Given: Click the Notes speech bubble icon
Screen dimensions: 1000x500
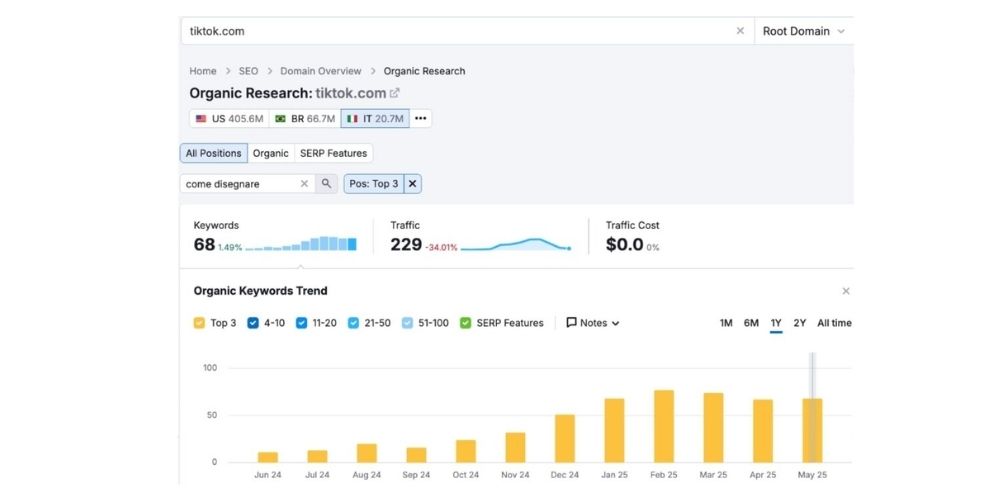Looking at the screenshot, I should click(571, 323).
